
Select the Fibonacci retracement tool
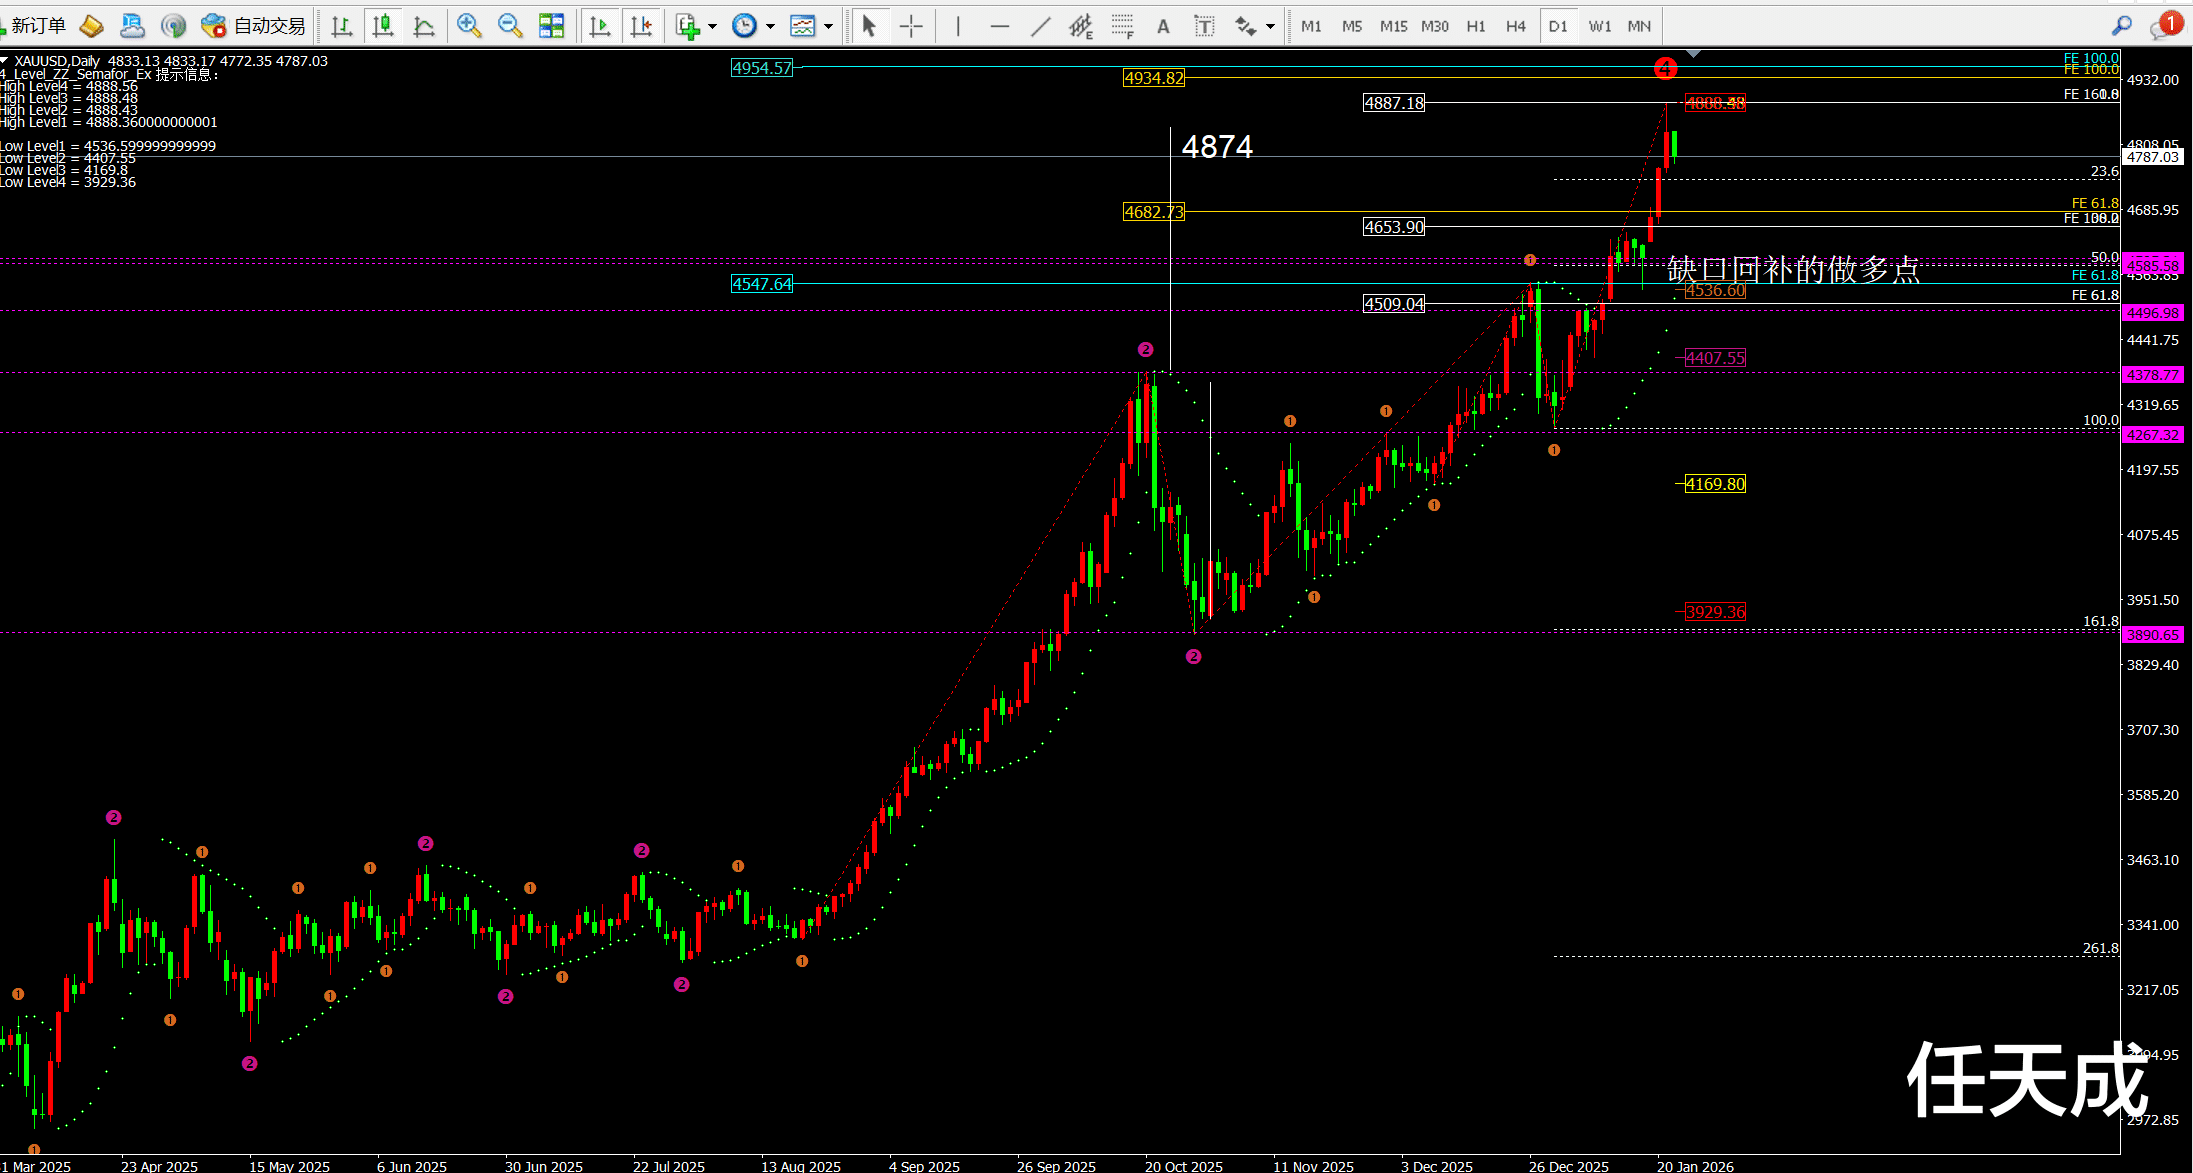[x=1122, y=26]
